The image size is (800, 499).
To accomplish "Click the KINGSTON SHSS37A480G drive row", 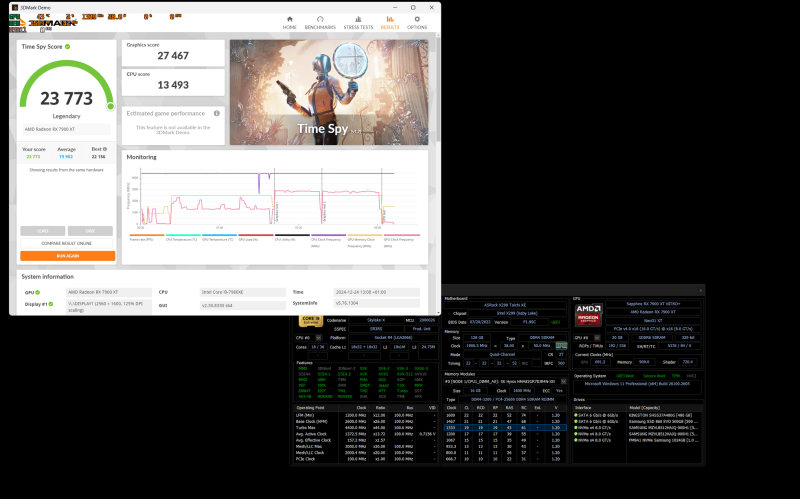I will (637, 415).
